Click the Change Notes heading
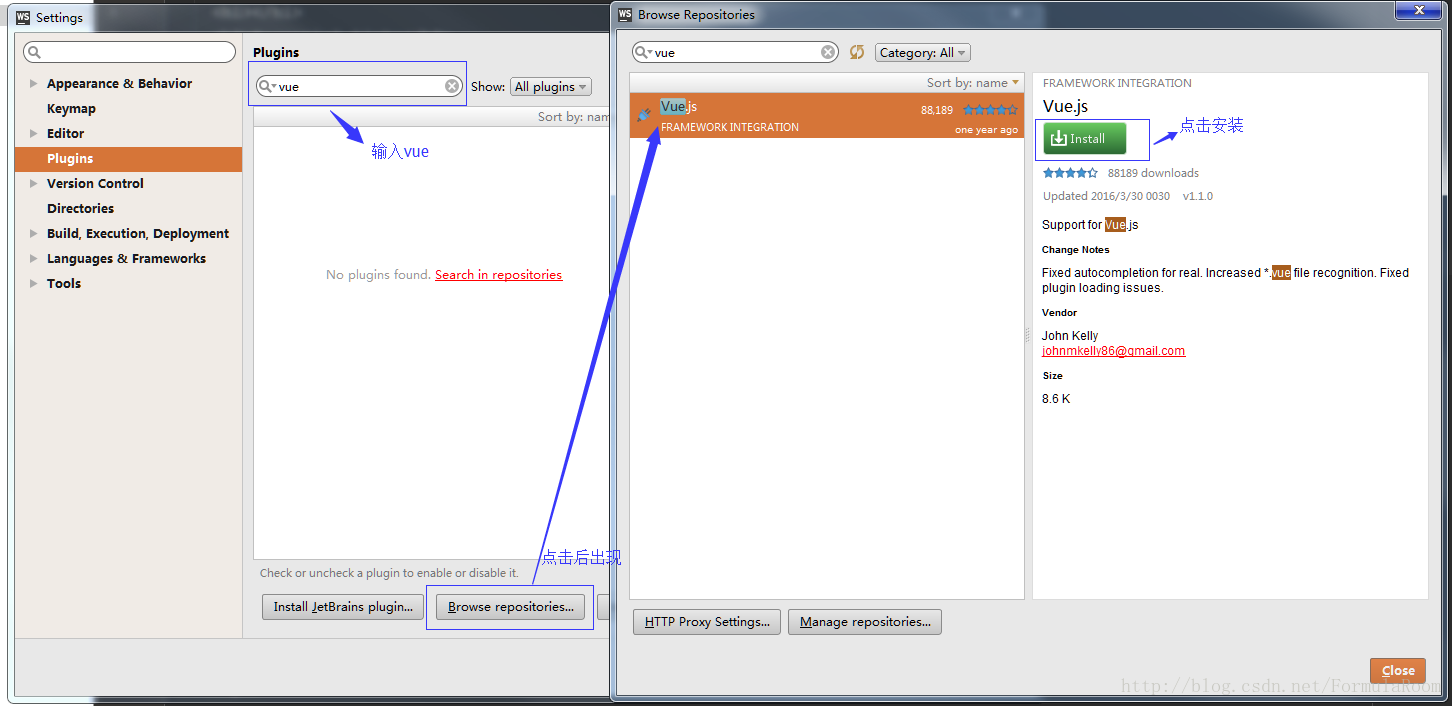The image size is (1452, 706). (x=1075, y=250)
